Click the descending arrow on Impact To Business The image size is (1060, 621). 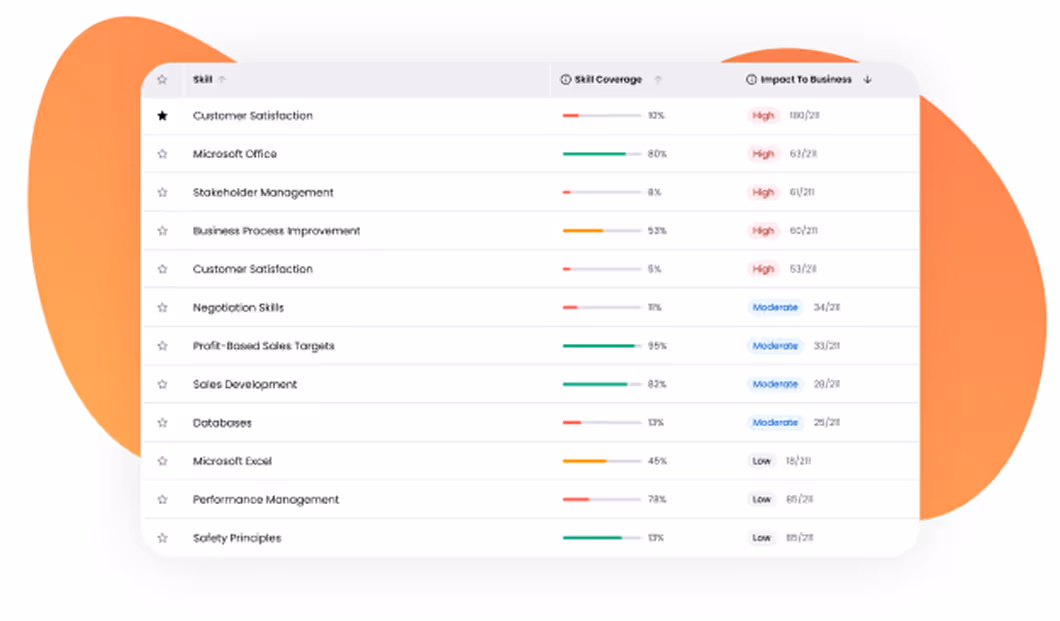866,80
